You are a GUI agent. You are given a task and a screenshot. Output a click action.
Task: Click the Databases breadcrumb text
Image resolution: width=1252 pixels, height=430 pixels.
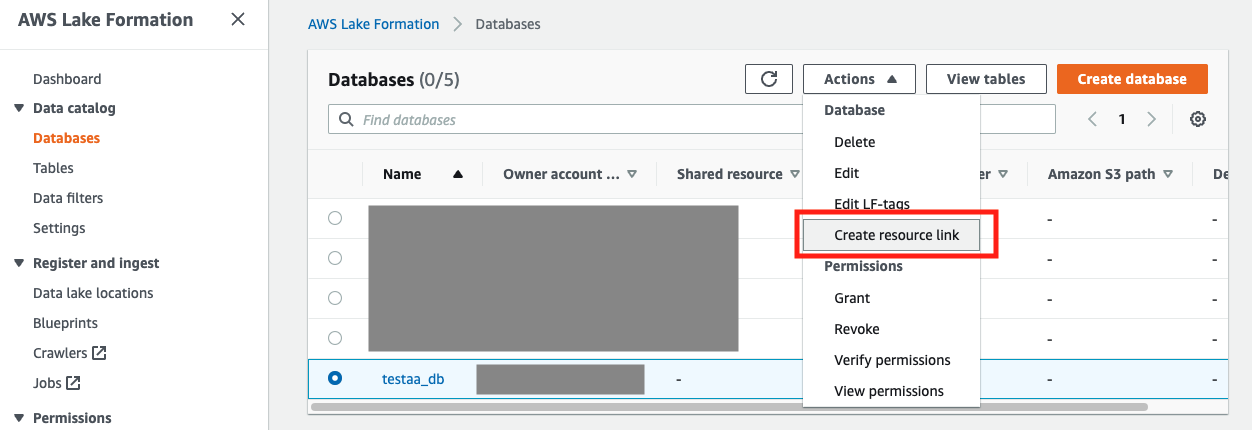tap(508, 24)
